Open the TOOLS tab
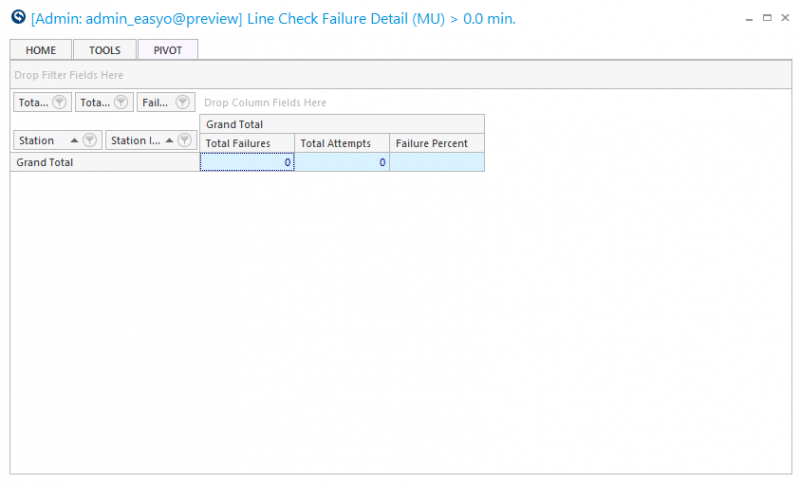The width and height of the screenshot is (800, 484). pyautogui.click(x=105, y=50)
